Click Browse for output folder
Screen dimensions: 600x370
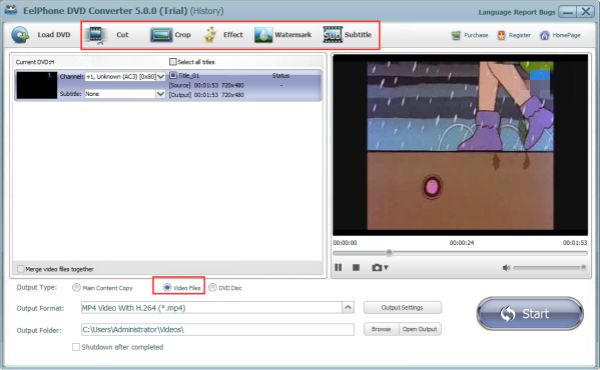[381, 329]
